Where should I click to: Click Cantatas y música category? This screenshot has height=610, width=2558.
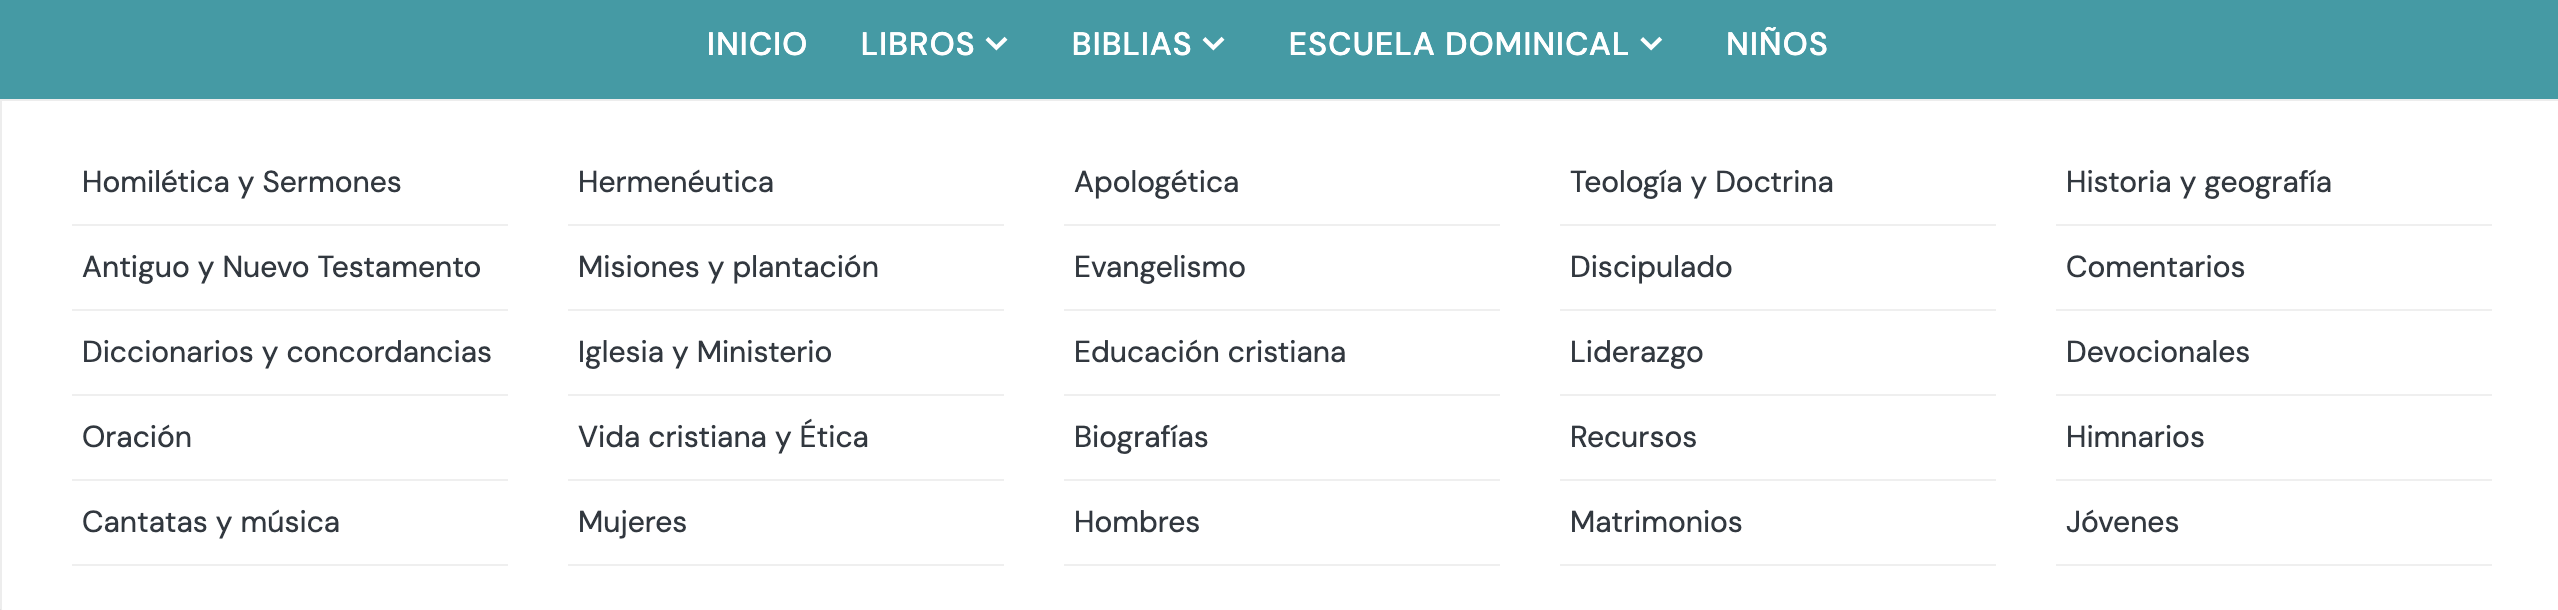point(210,522)
